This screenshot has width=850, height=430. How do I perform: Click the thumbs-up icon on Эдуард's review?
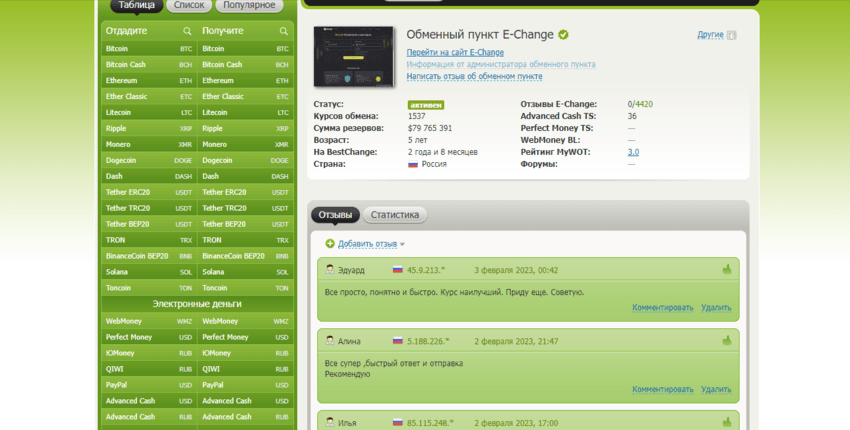click(727, 269)
